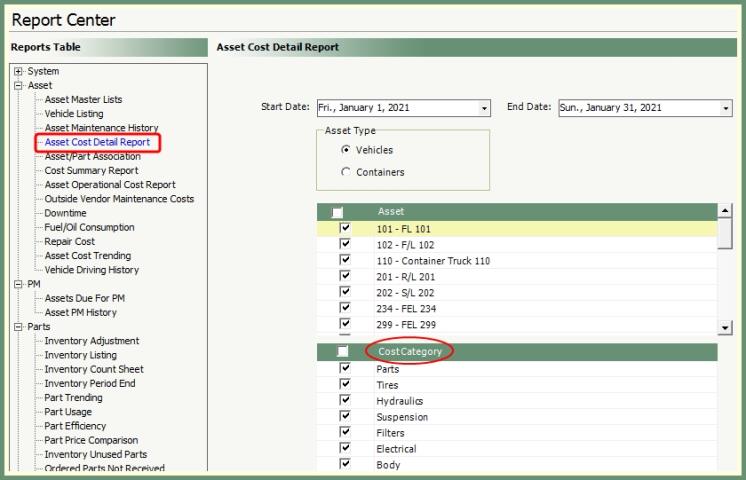Viewport: 746px width, 480px height.
Task: Open the End Date dropdown
Action: pos(726,108)
